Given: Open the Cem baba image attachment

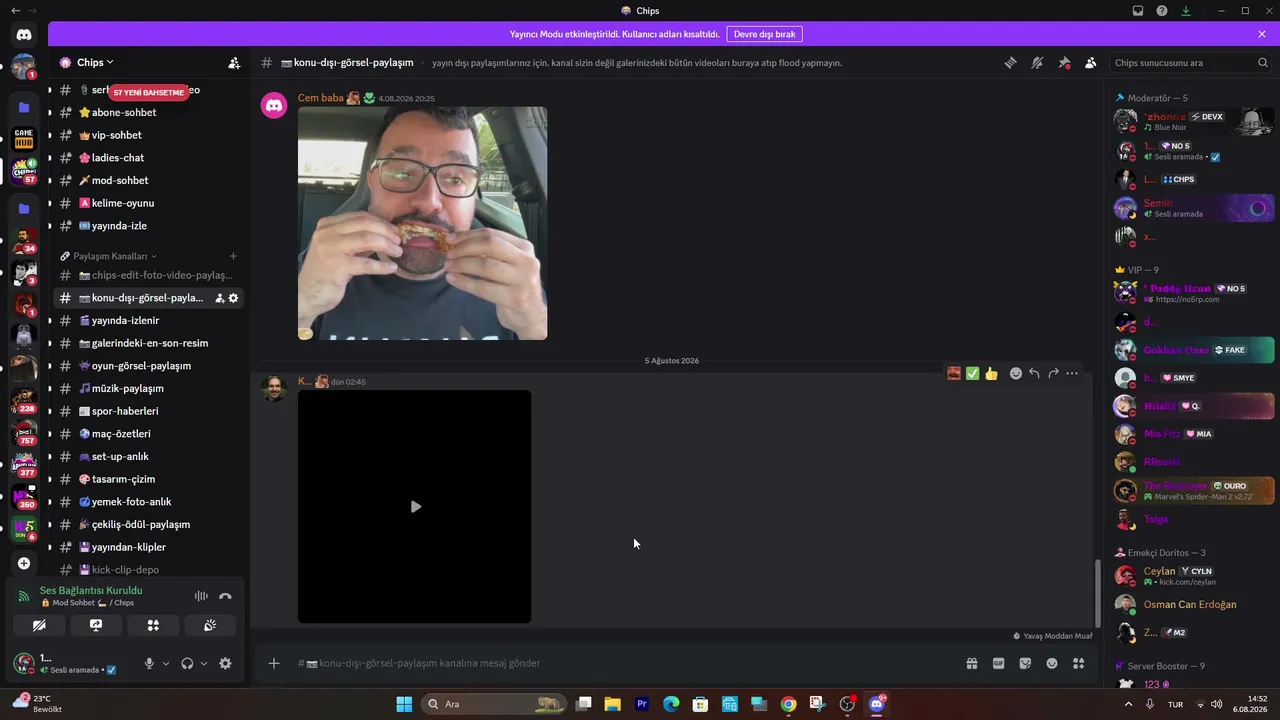Looking at the screenshot, I should [422, 223].
